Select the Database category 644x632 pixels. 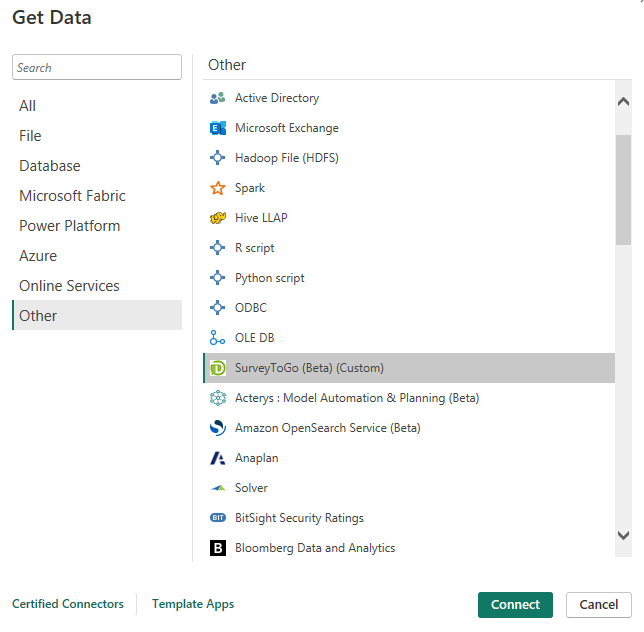coord(97,166)
